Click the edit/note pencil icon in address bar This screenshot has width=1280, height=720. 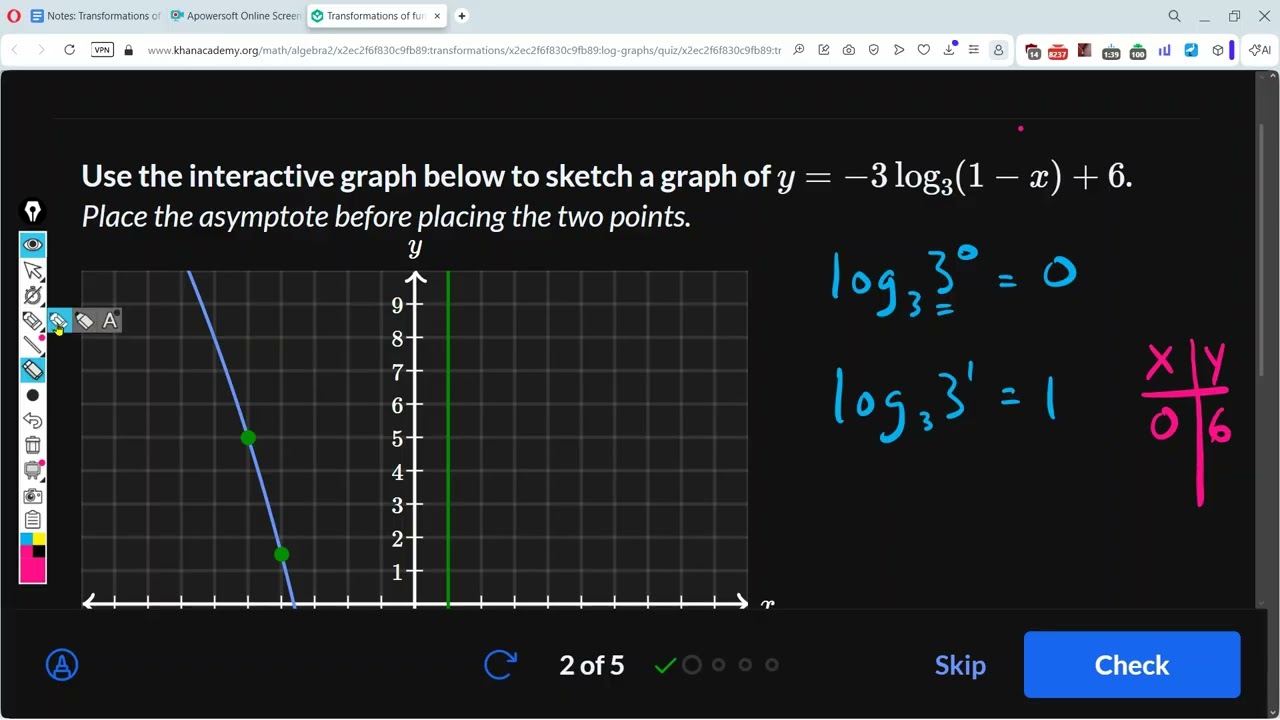click(824, 50)
